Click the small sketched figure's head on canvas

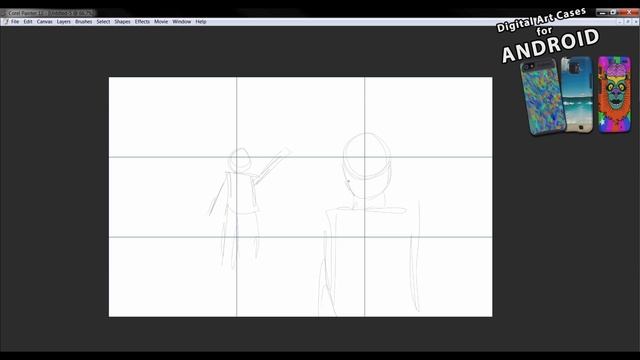(240, 160)
